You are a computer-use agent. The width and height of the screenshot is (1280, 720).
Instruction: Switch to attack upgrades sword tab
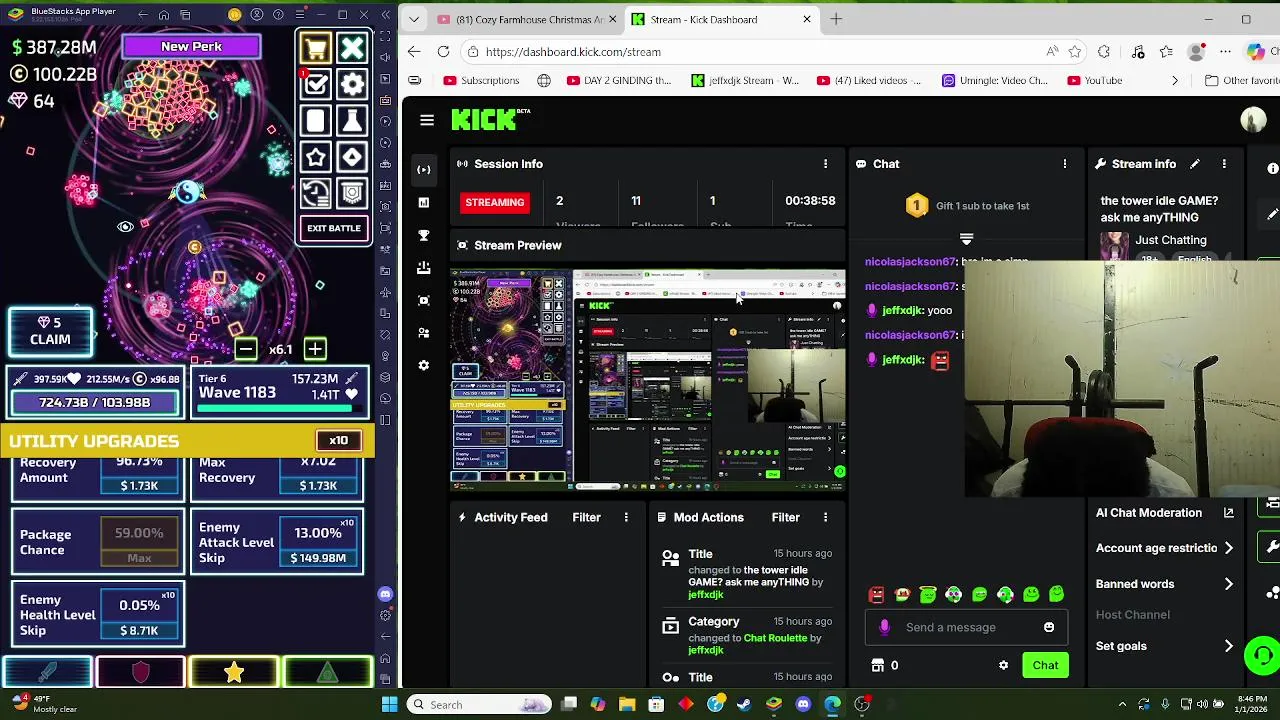[47, 673]
